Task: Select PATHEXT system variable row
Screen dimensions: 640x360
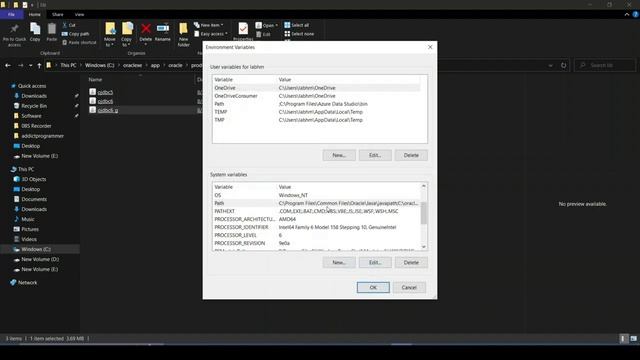Action: tap(316, 211)
